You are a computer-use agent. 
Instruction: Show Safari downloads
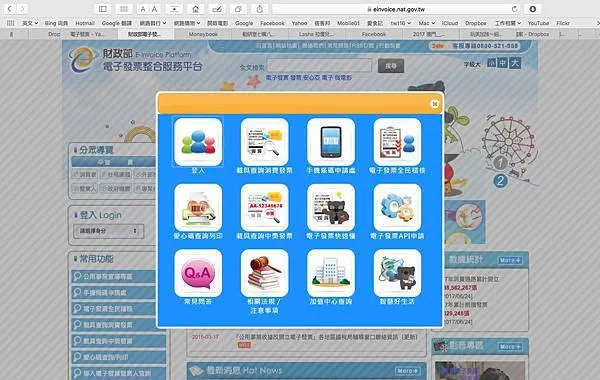pos(532,9)
